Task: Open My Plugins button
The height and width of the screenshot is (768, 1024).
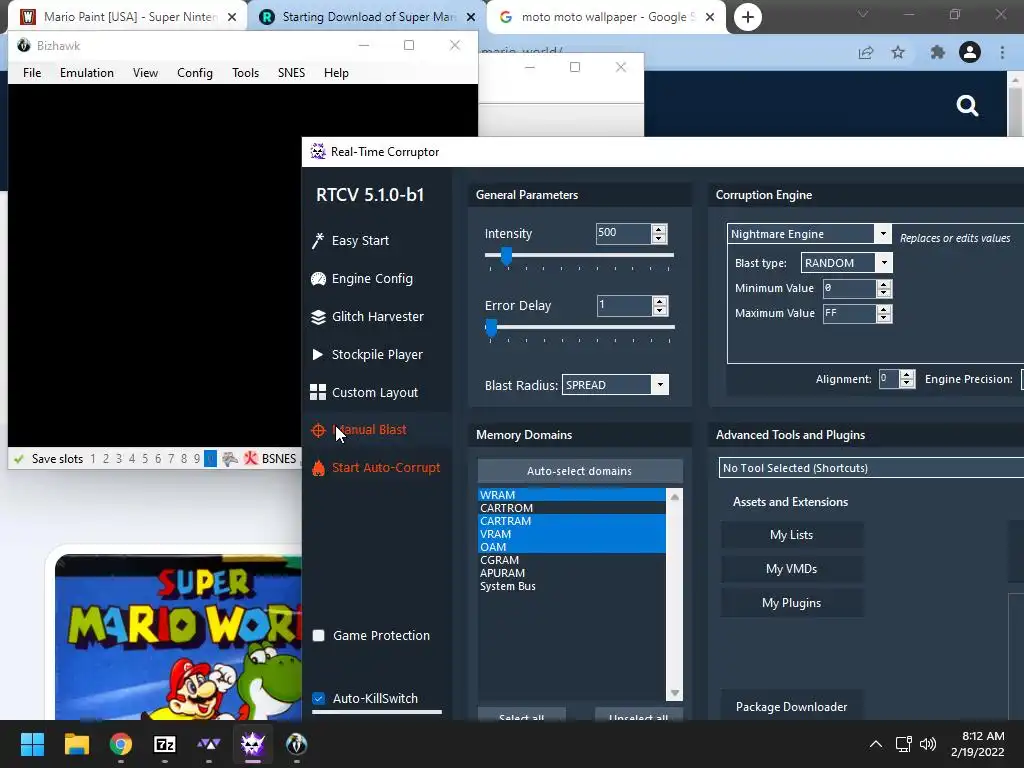Action: pos(792,603)
